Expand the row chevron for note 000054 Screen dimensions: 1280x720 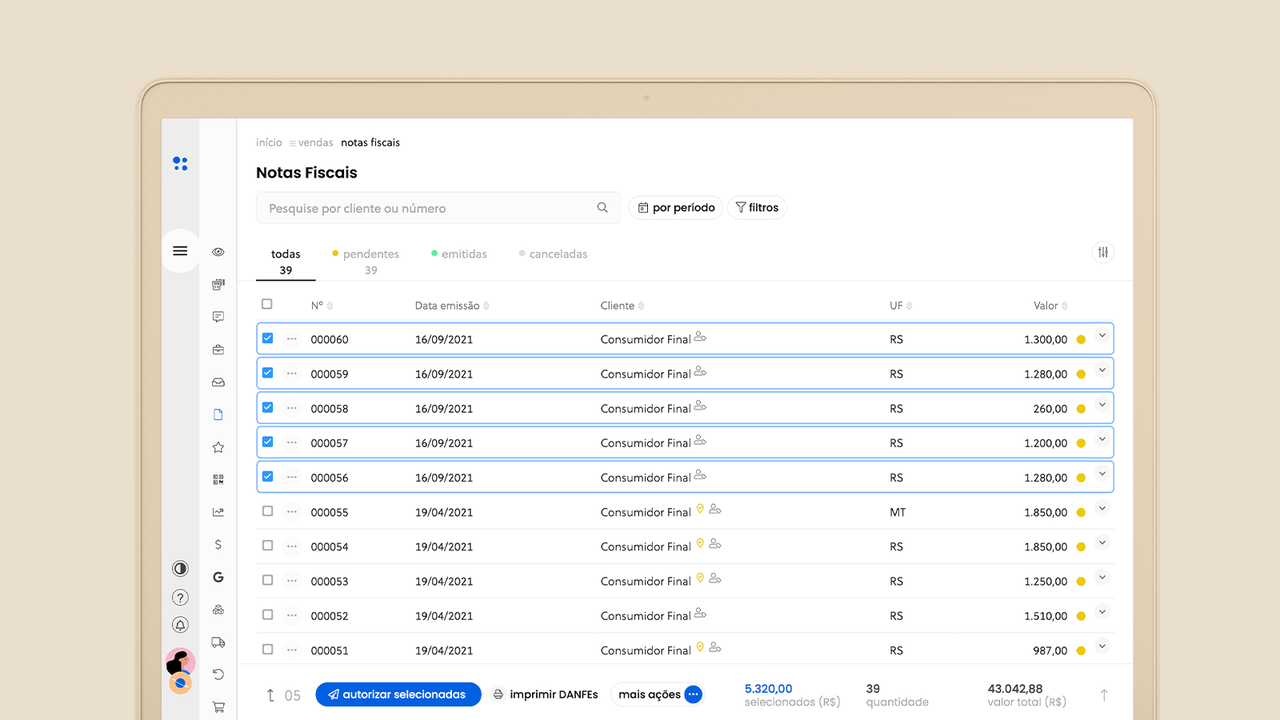click(x=1102, y=543)
